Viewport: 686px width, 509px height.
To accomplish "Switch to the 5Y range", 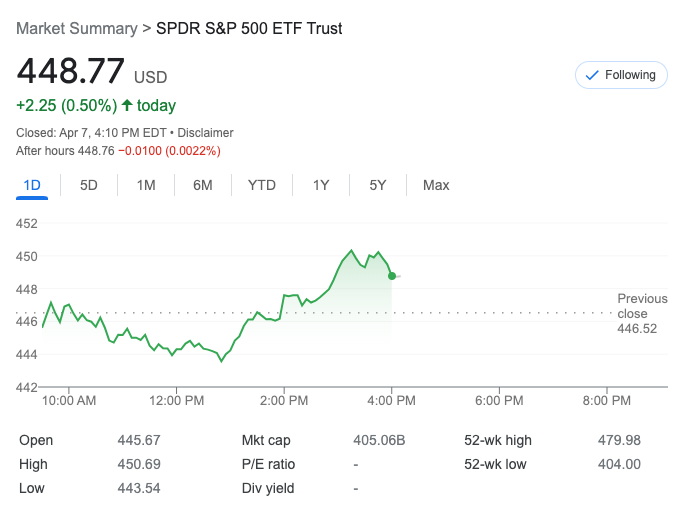I will tap(377, 185).
